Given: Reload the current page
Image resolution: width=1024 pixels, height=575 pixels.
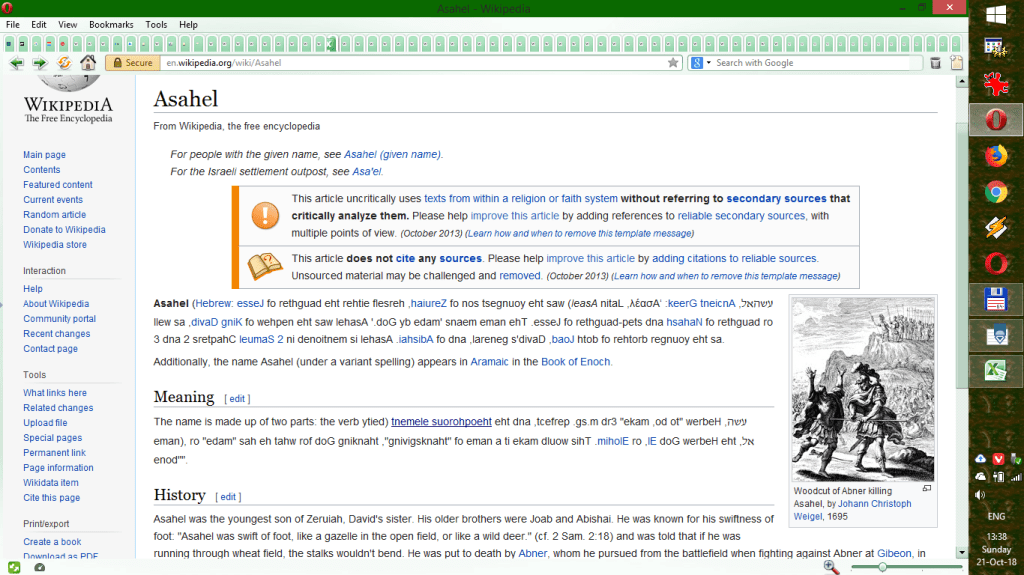Looking at the screenshot, I should (65, 63).
